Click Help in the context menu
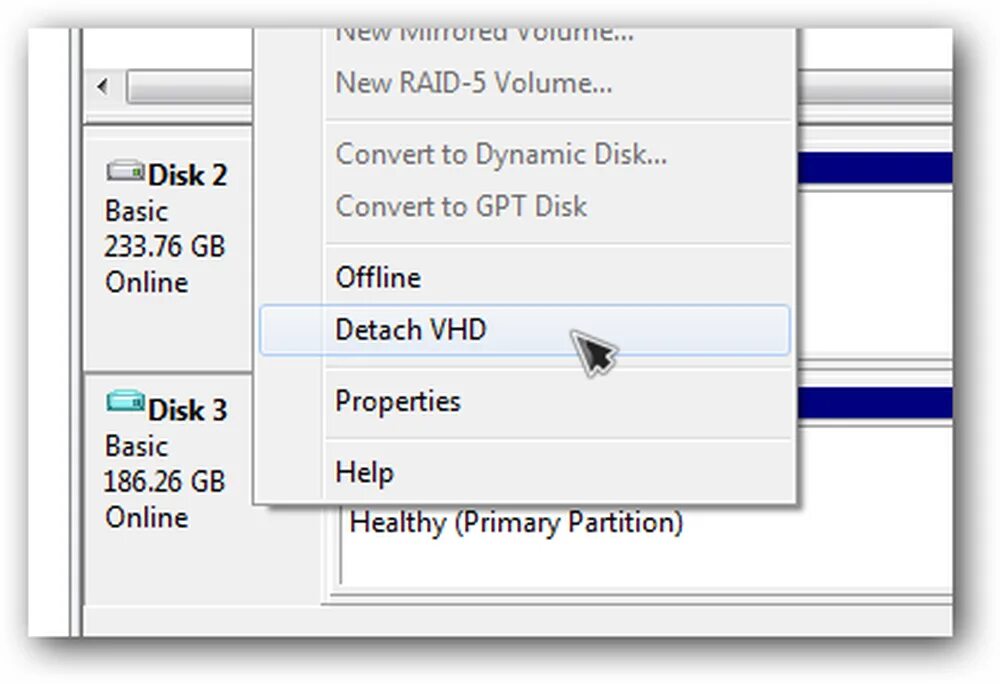The image size is (1000, 684). (x=525, y=473)
